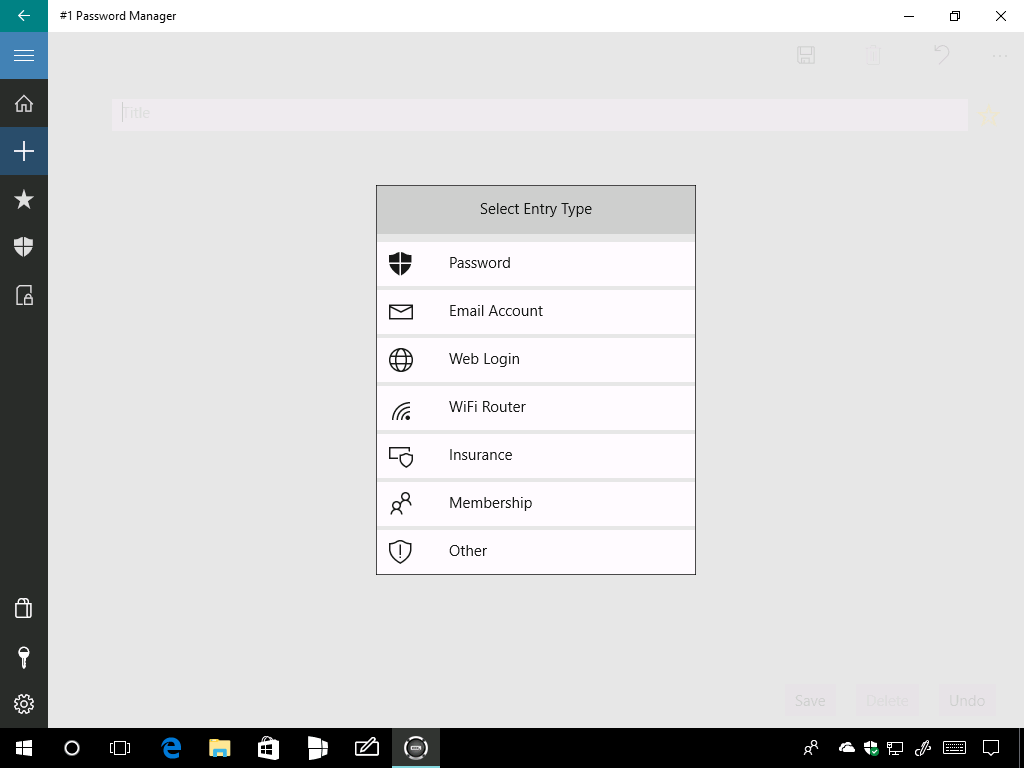Click the warning shield icon beside Other
Screen dimensions: 1024x768
[400, 552]
